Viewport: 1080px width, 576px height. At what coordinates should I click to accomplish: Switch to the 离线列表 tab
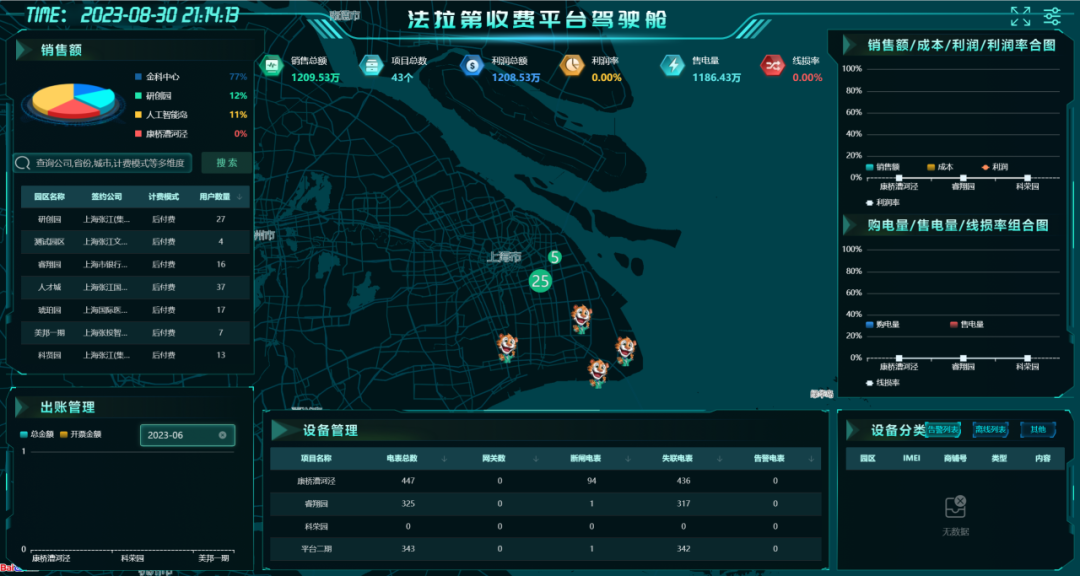click(991, 430)
